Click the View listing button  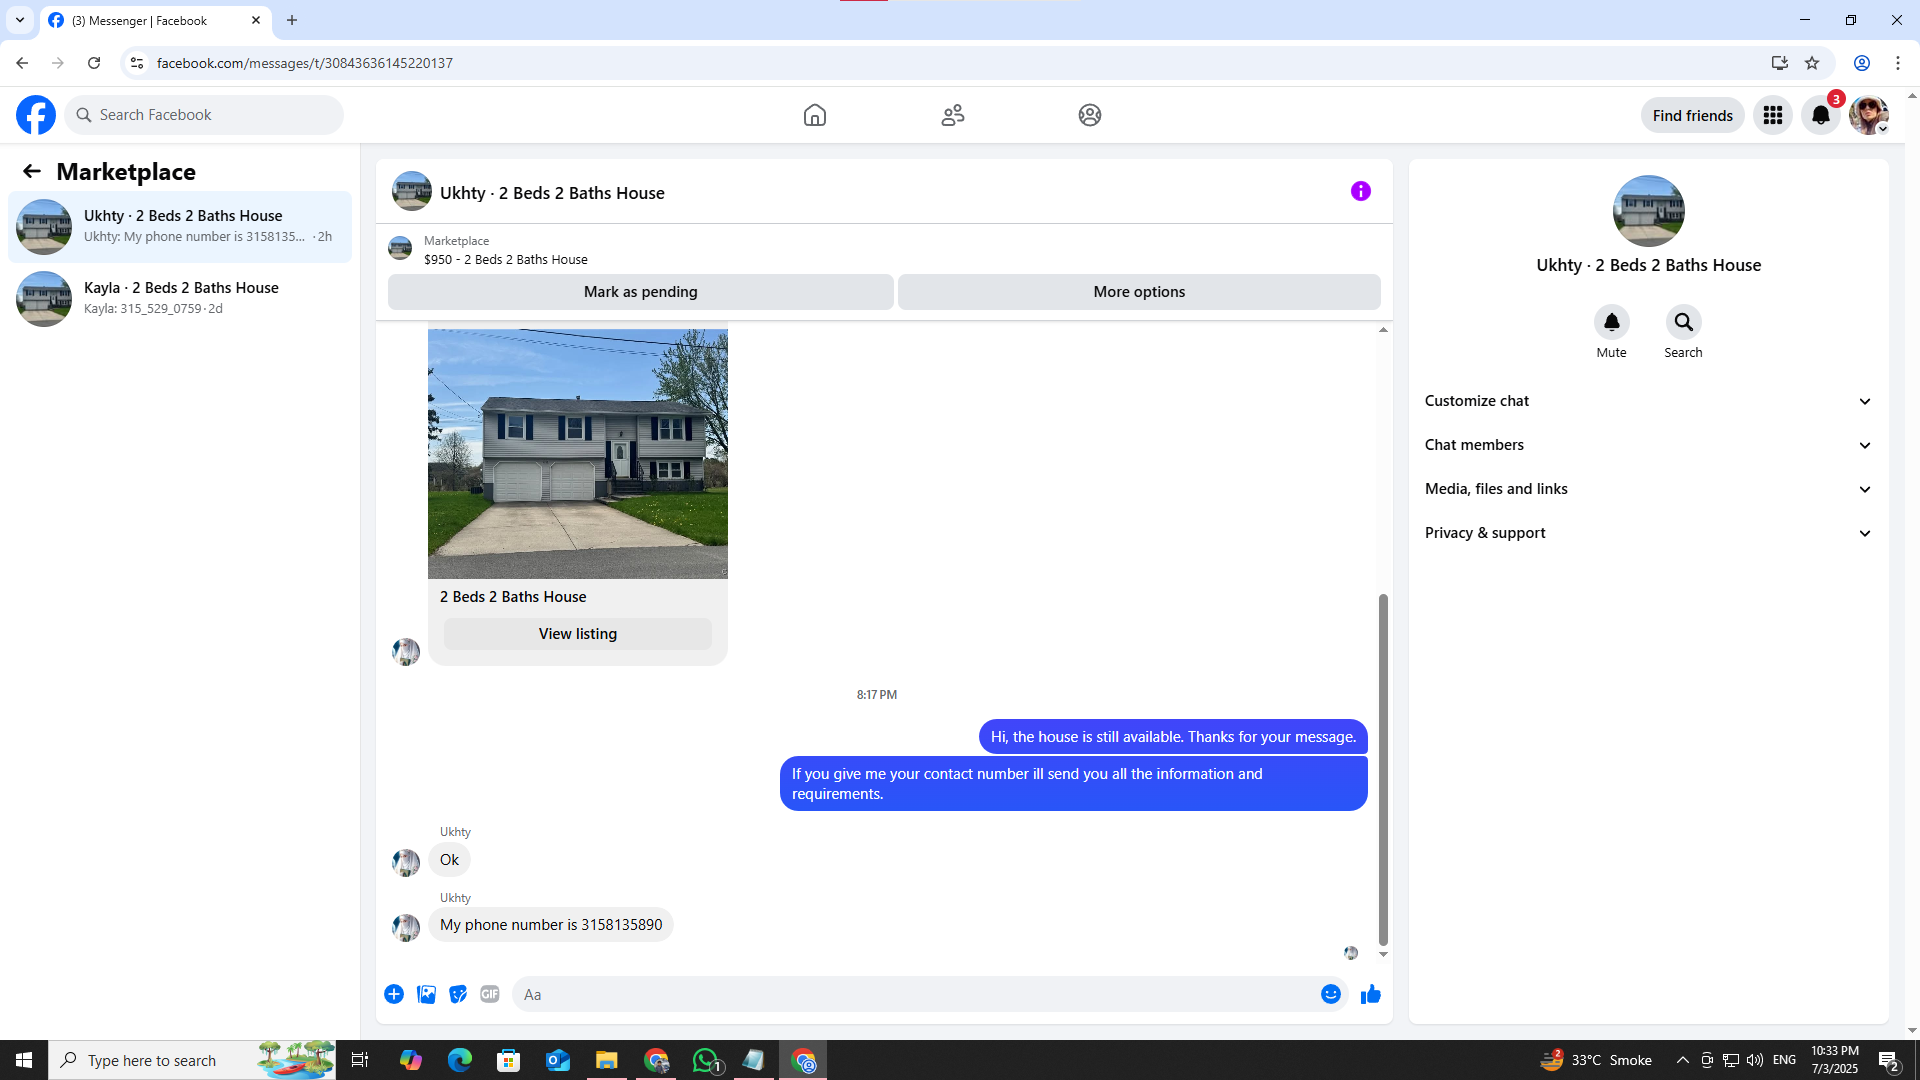(x=577, y=634)
